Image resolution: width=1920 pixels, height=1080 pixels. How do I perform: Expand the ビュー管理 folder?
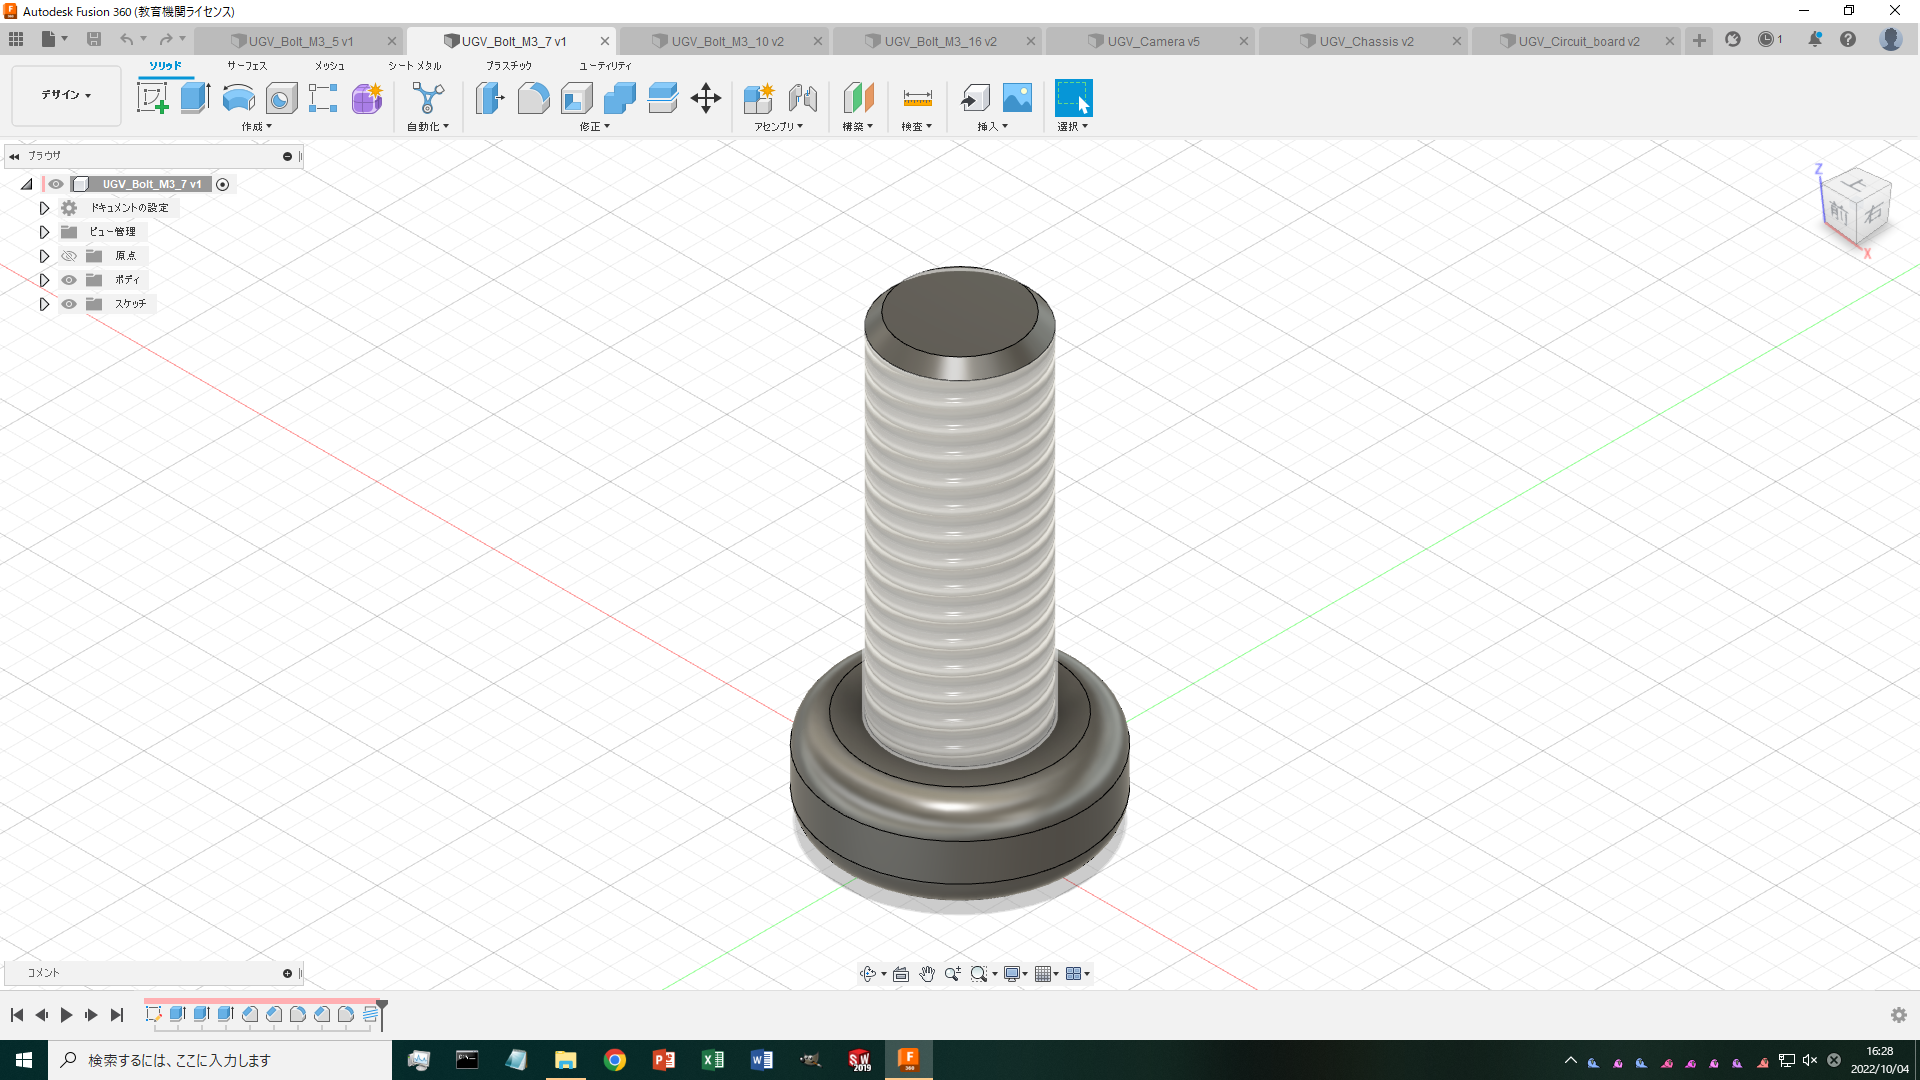(x=44, y=231)
